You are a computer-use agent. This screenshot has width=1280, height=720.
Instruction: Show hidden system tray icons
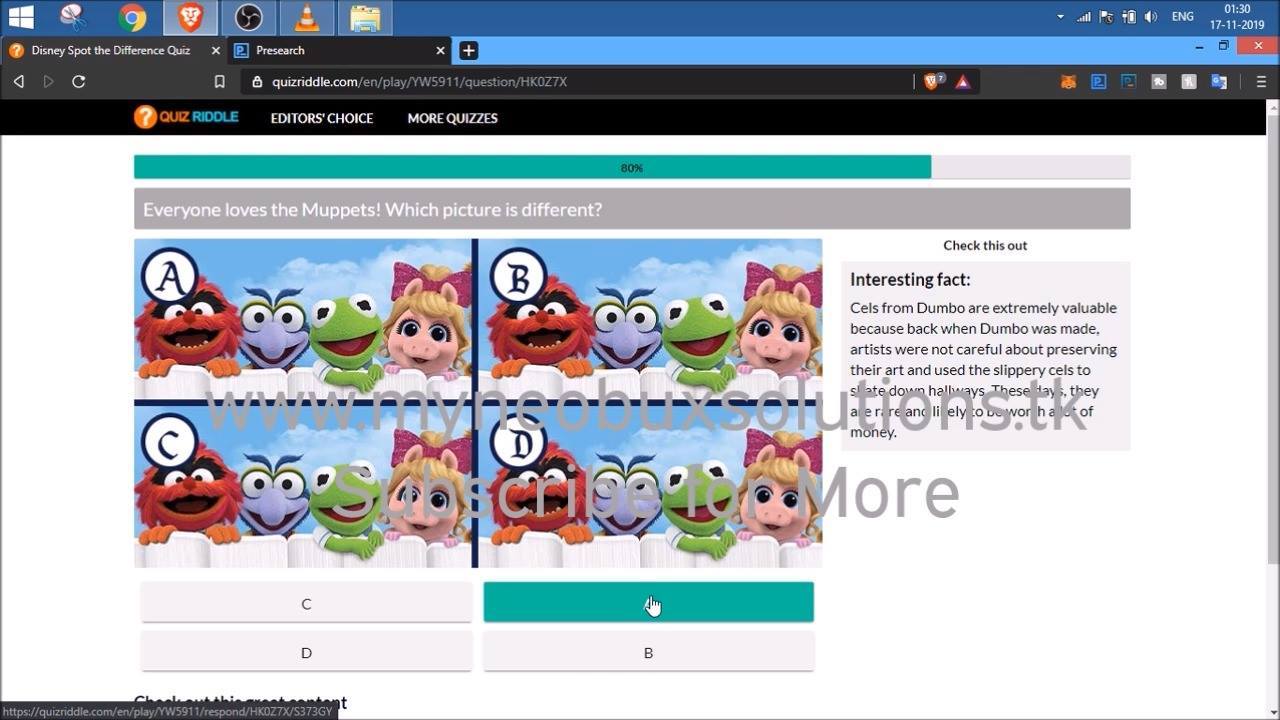coord(1060,17)
